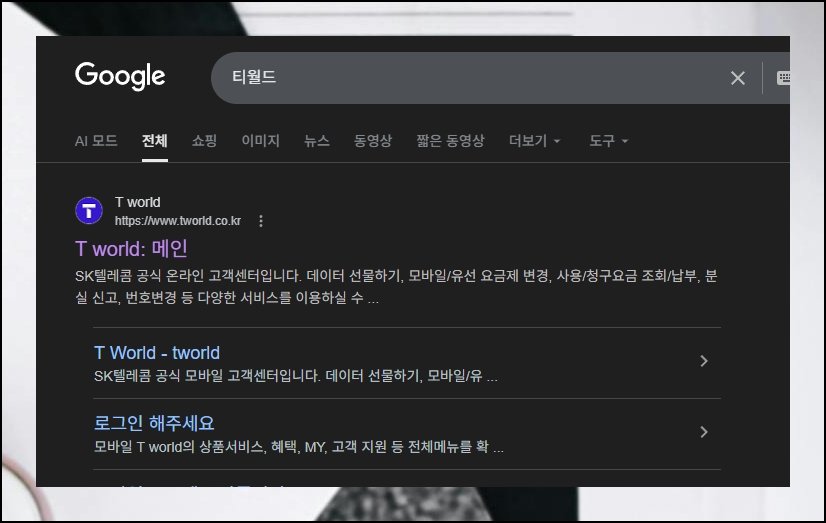Click the snippet starting SK텔레콤 공식 온라인 고객센터입니다
The image size is (826, 523).
coord(396,287)
